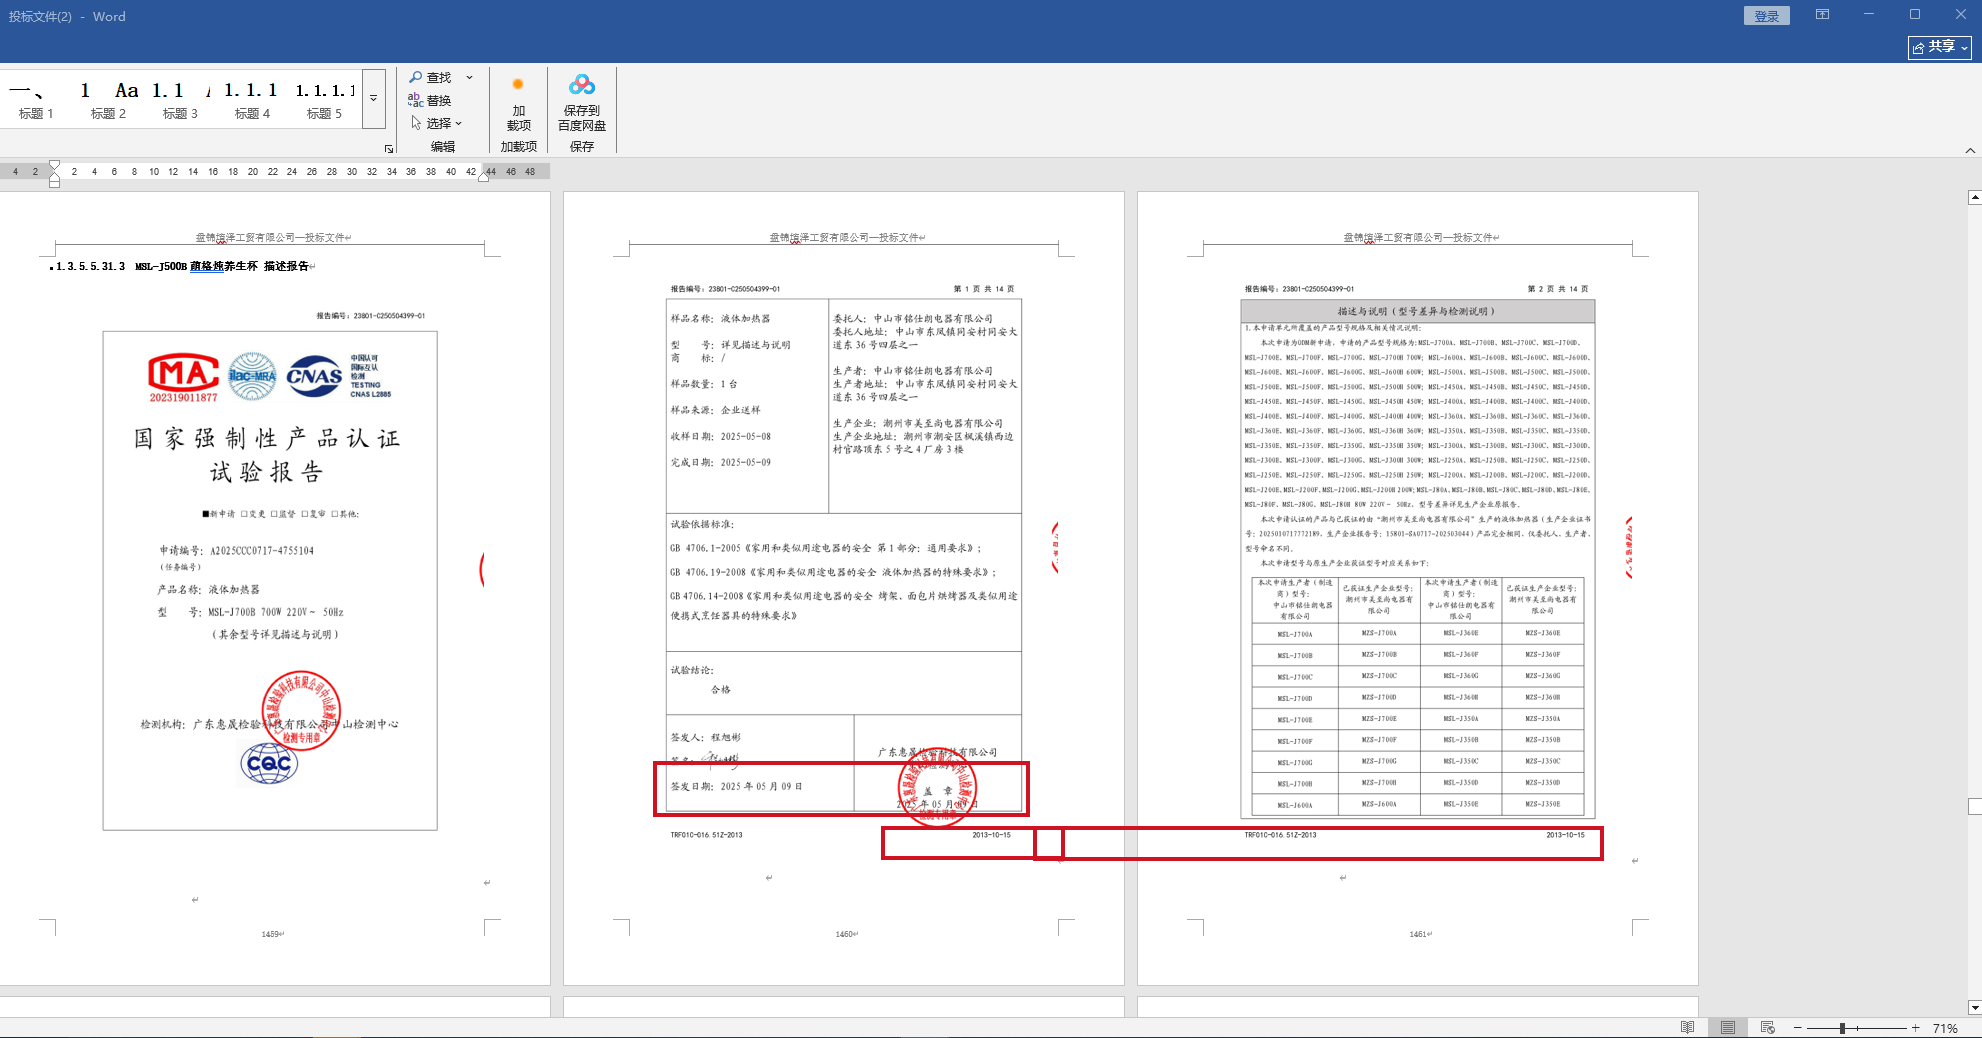Click the '申请编号: A2025CCC0717-4755104' line
The image size is (1982, 1038).
236,550
